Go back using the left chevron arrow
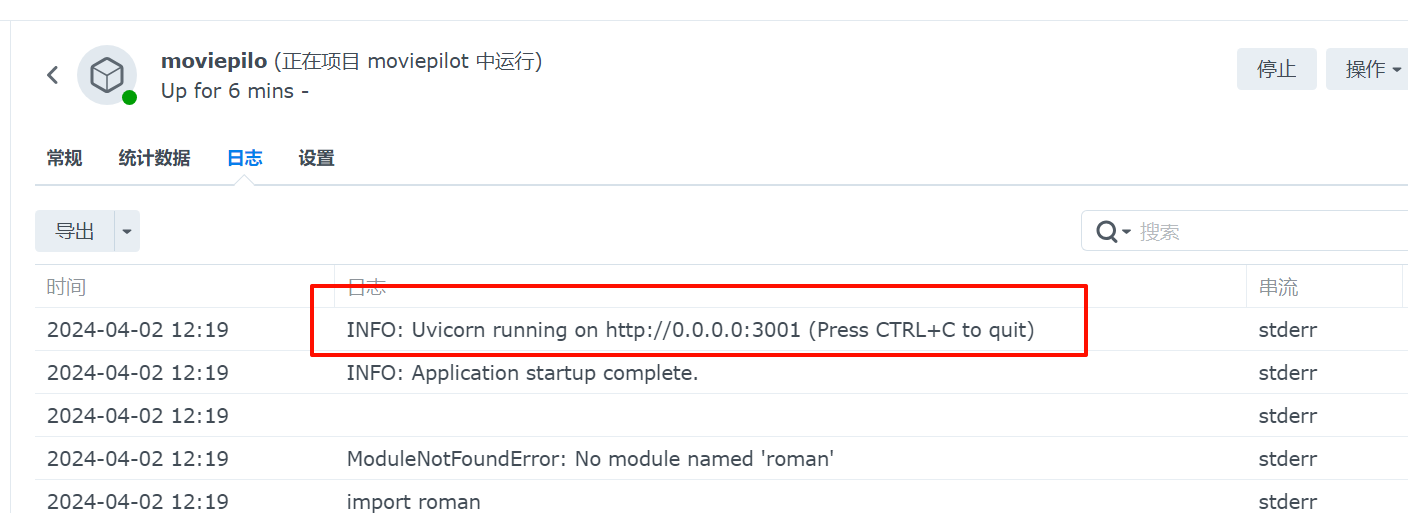 point(53,75)
